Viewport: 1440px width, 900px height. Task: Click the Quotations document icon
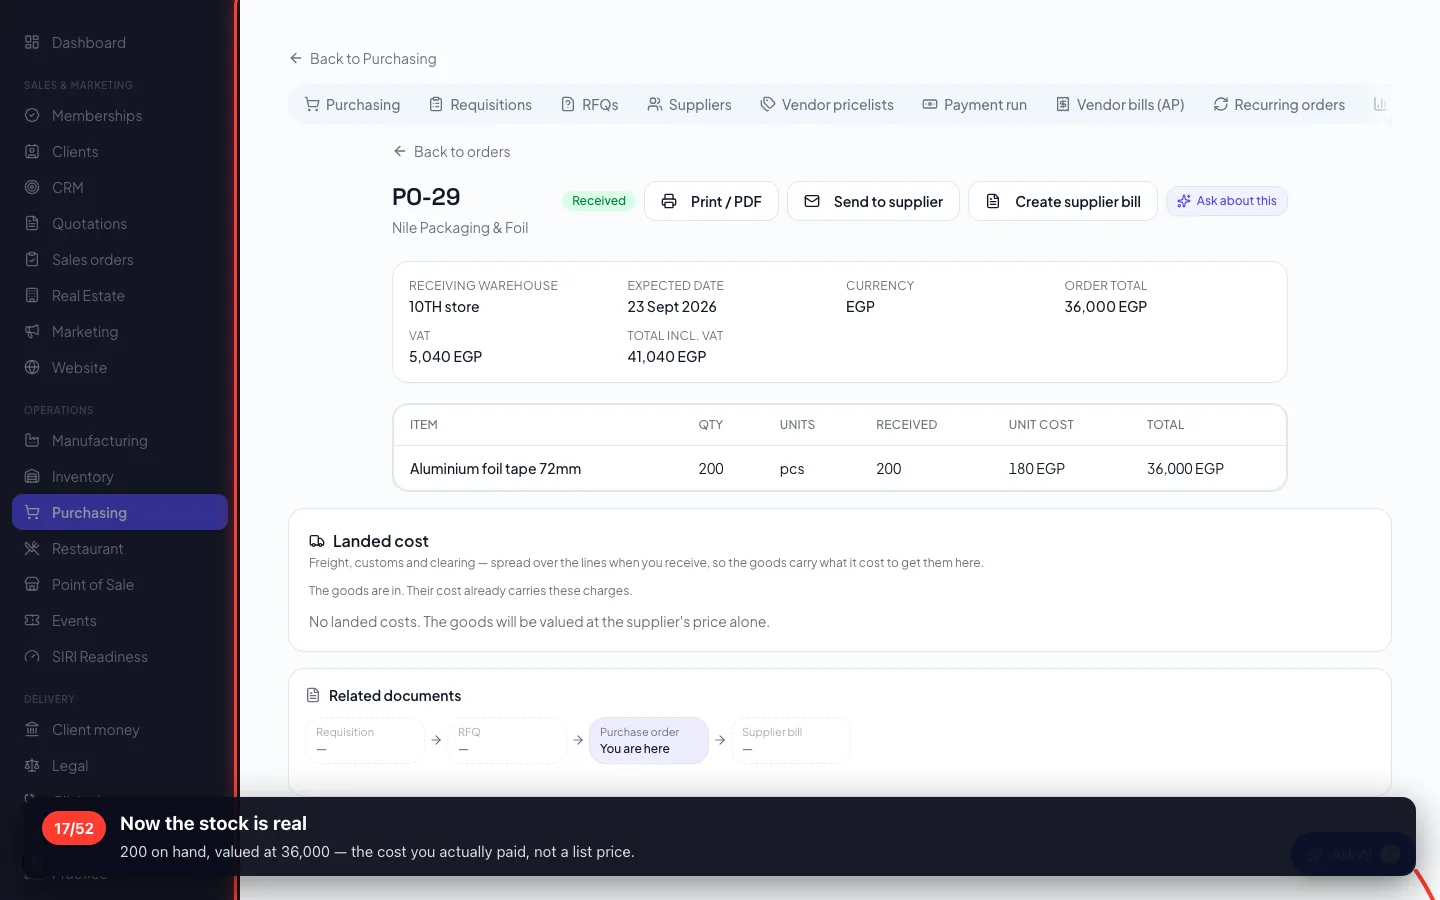32,223
